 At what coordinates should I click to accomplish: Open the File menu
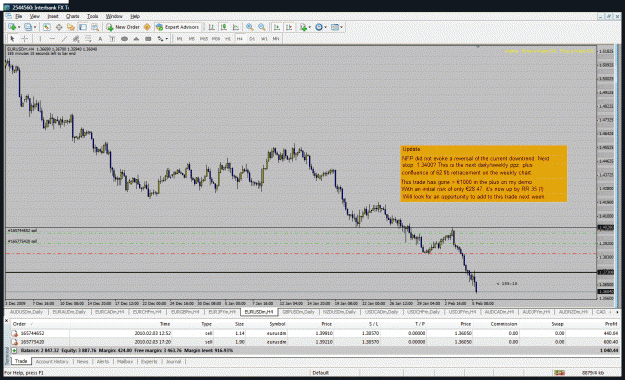[19, 16]
